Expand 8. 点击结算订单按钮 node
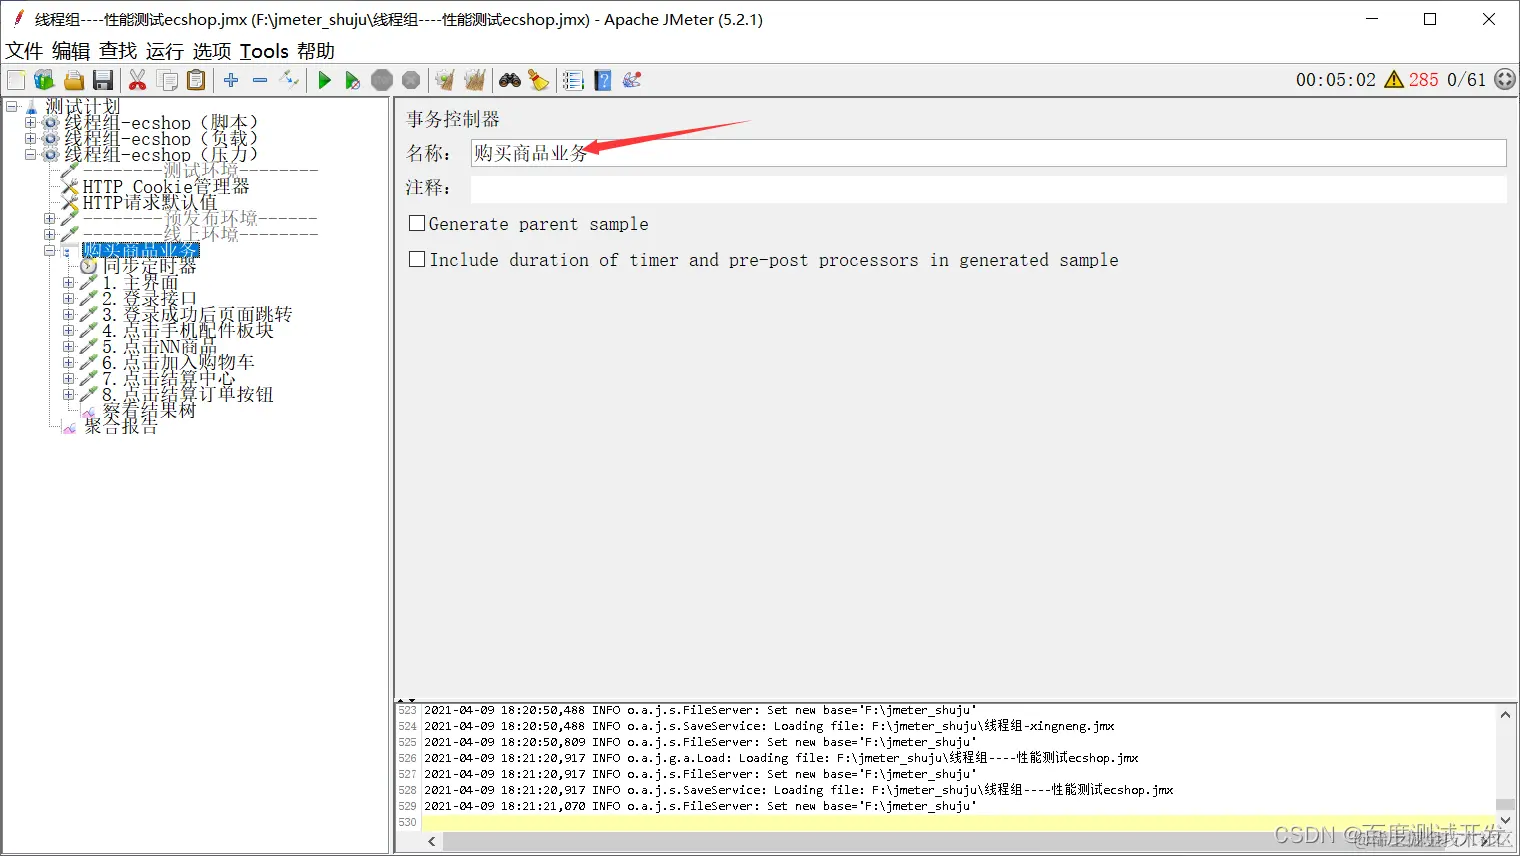Viewport: 1520px width, 856px height. [x=68, y=395]
